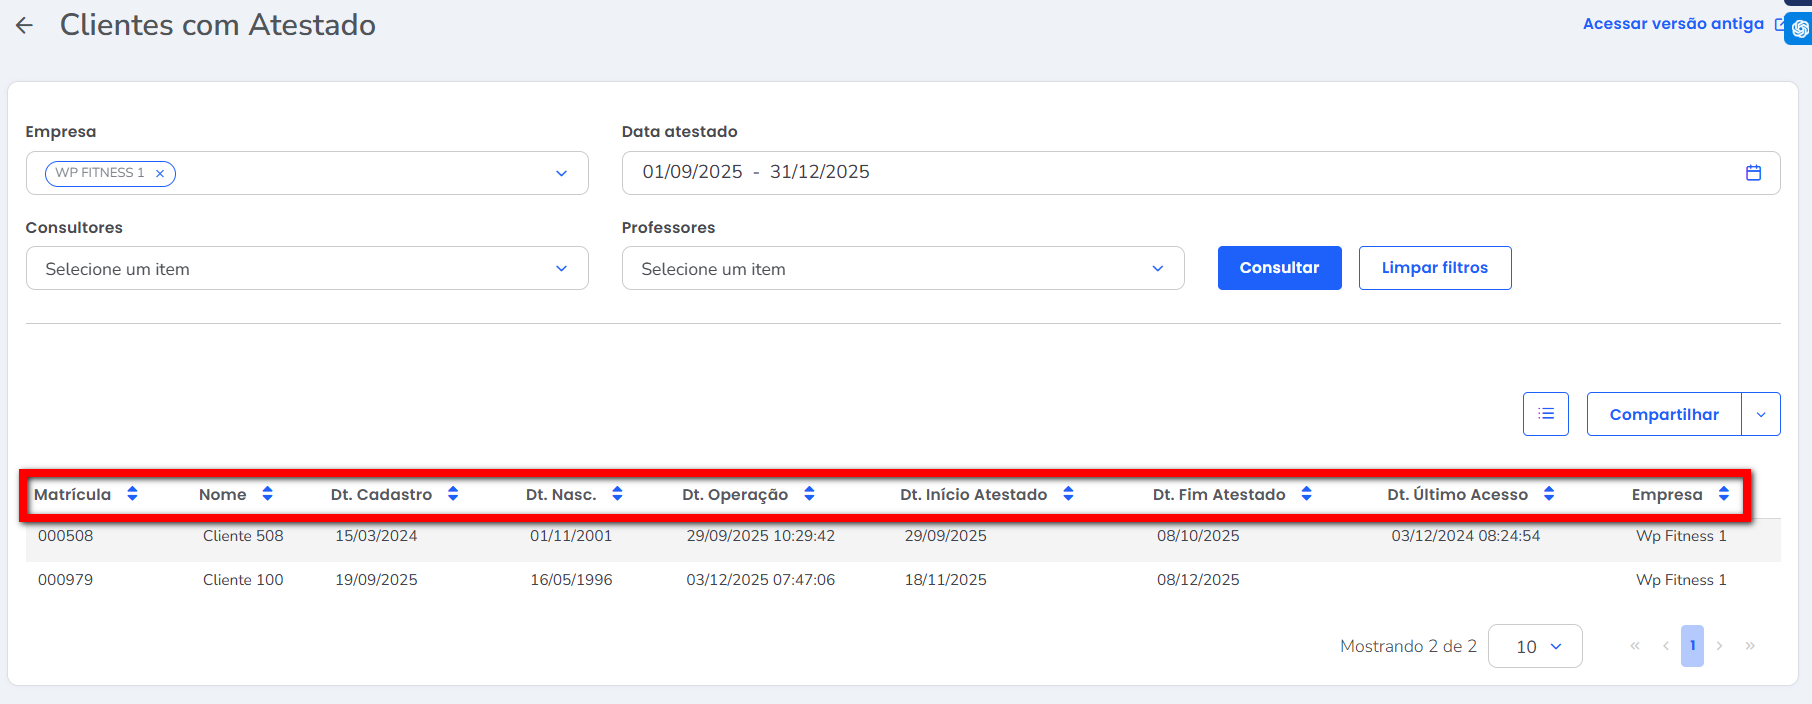Change rows per page from 10
The height and width of the screenshot is (704, 1812).
point(1535,646)
